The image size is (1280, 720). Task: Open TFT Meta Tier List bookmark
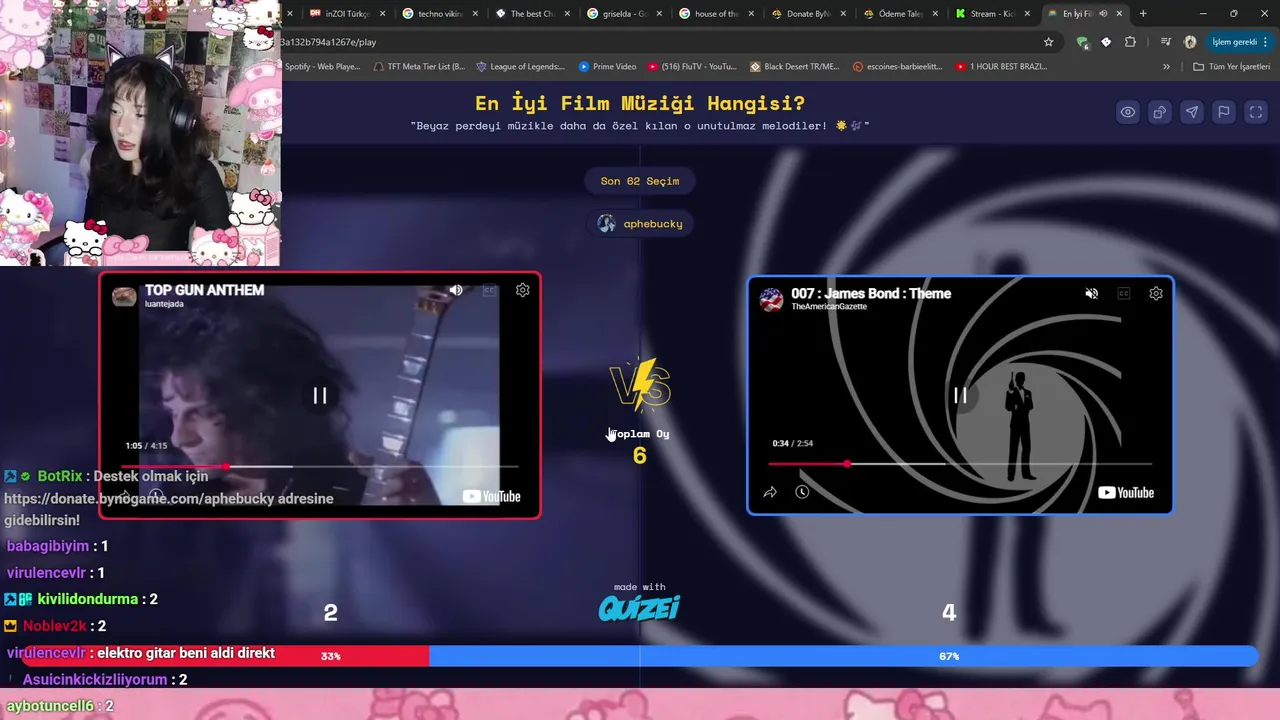pyautogui.click(x=419, y=66)
